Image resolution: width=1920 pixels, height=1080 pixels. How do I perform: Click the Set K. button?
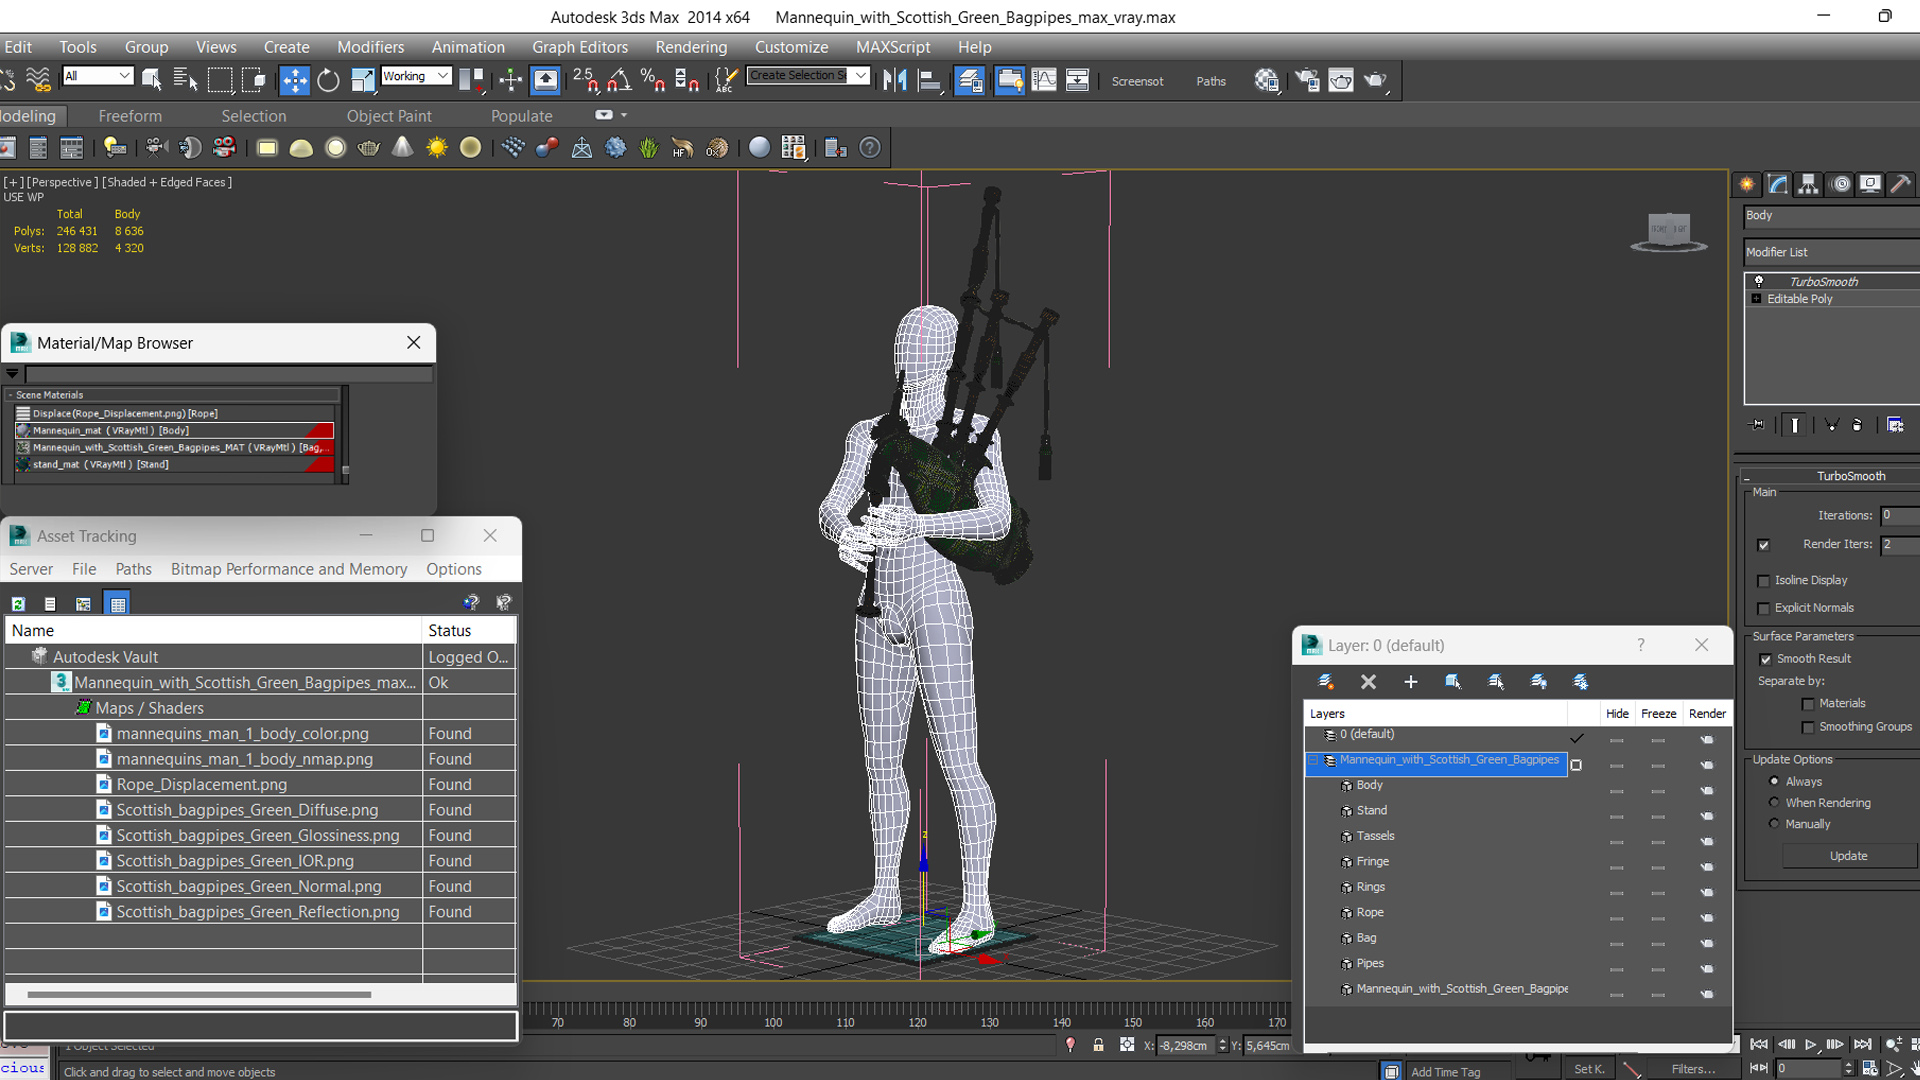pos(1589,1069)
